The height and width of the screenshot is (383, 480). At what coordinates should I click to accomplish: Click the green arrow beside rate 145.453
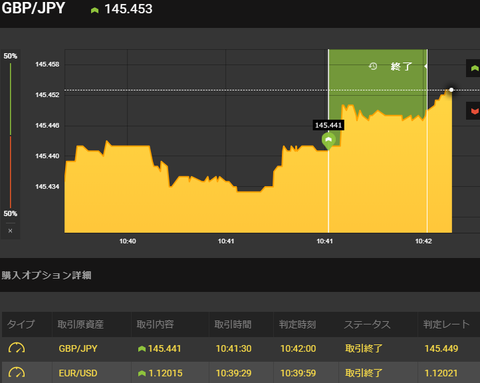[95, 10]
